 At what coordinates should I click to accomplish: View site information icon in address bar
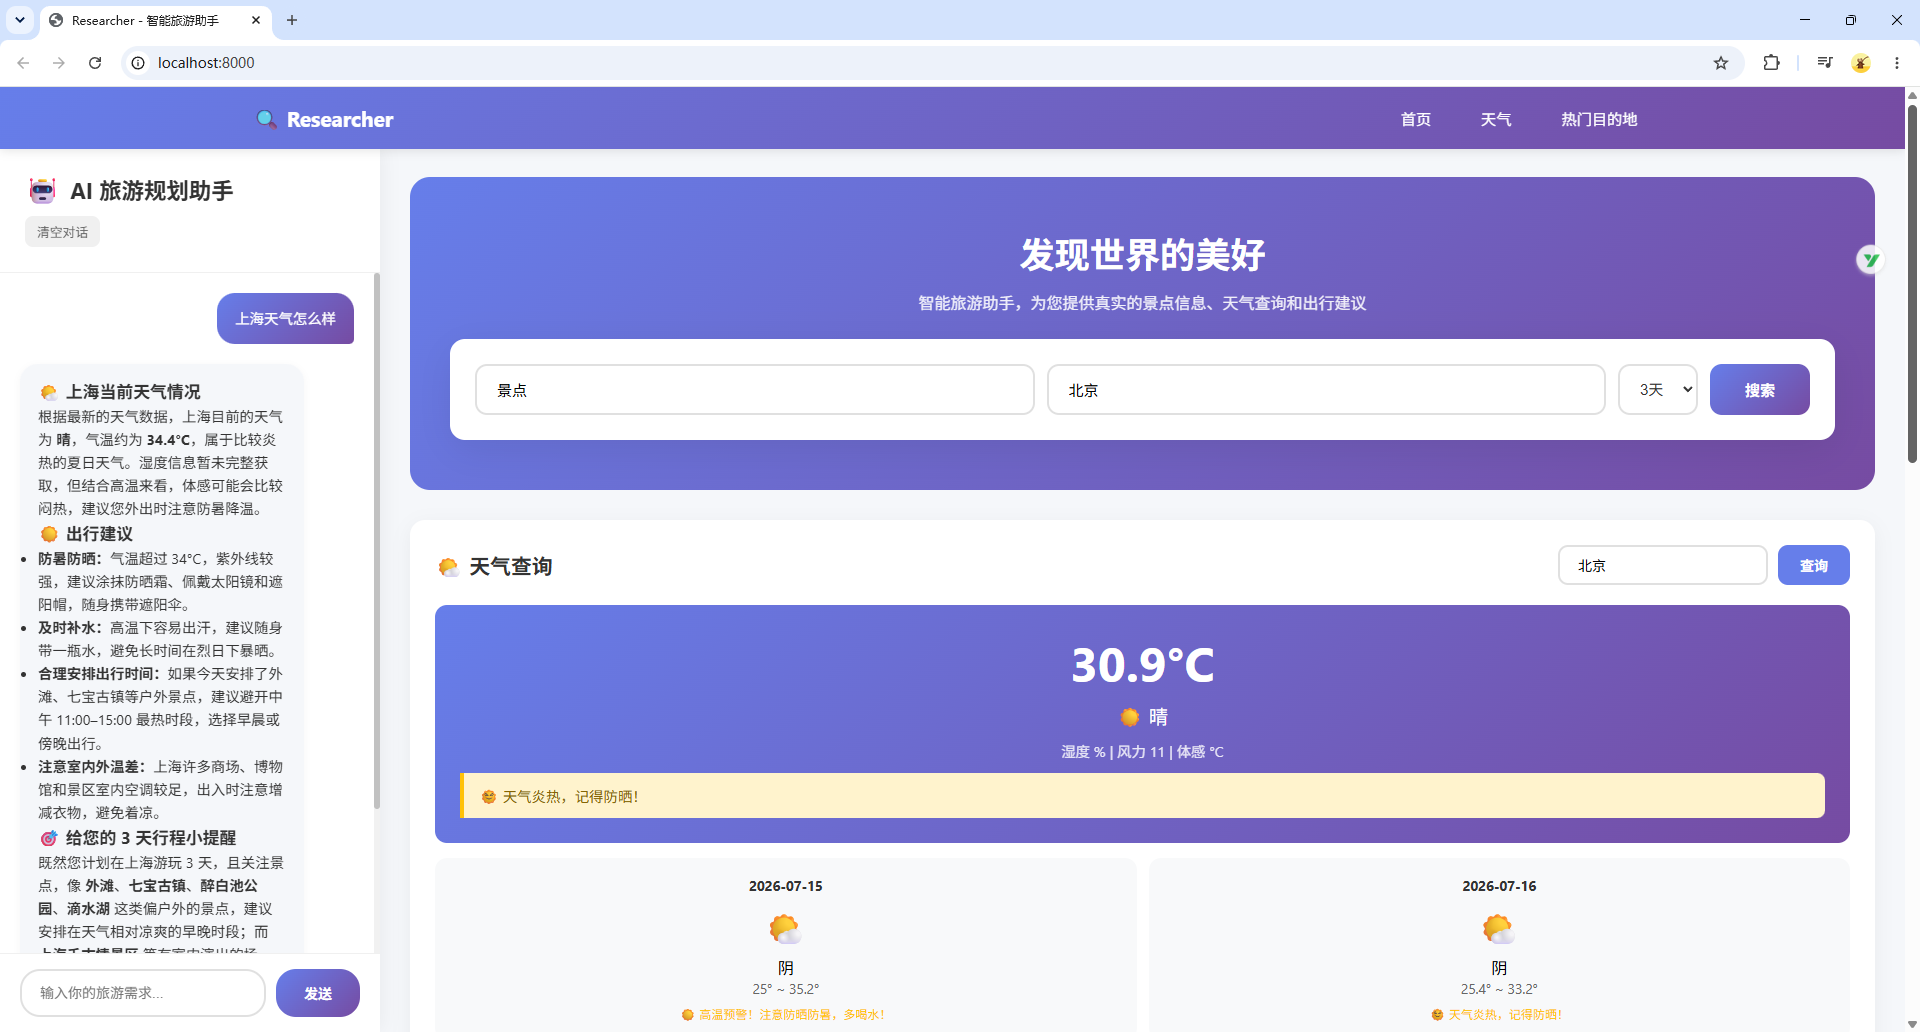pyautogui.click(x=138, y=62)
